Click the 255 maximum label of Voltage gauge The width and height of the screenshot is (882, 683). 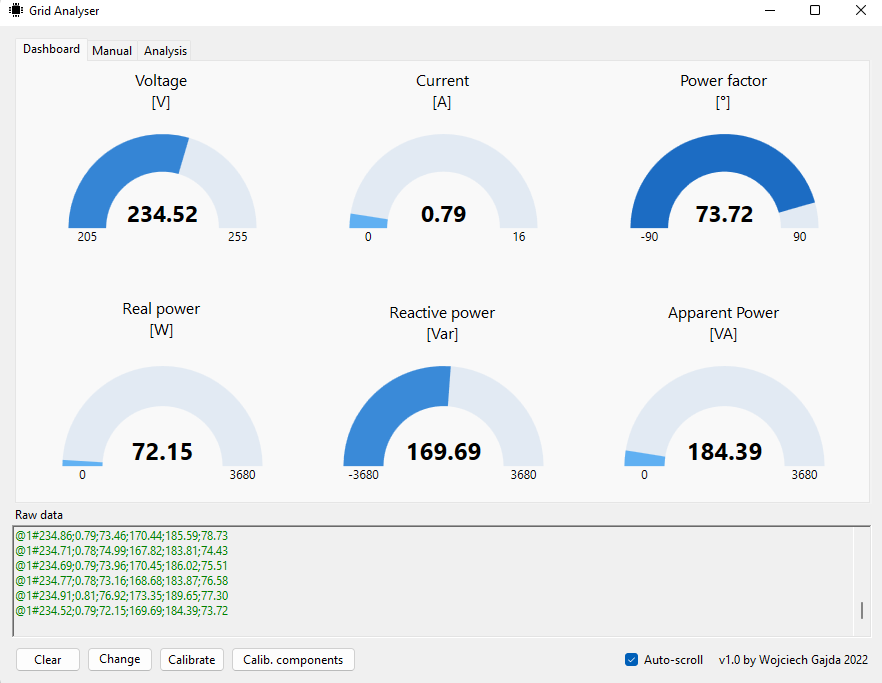(x=238, y=237)
